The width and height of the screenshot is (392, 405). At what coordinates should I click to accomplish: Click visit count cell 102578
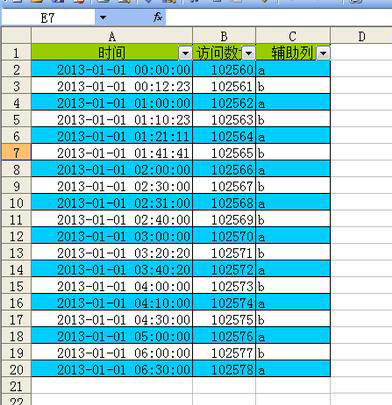tap(224, 369)
